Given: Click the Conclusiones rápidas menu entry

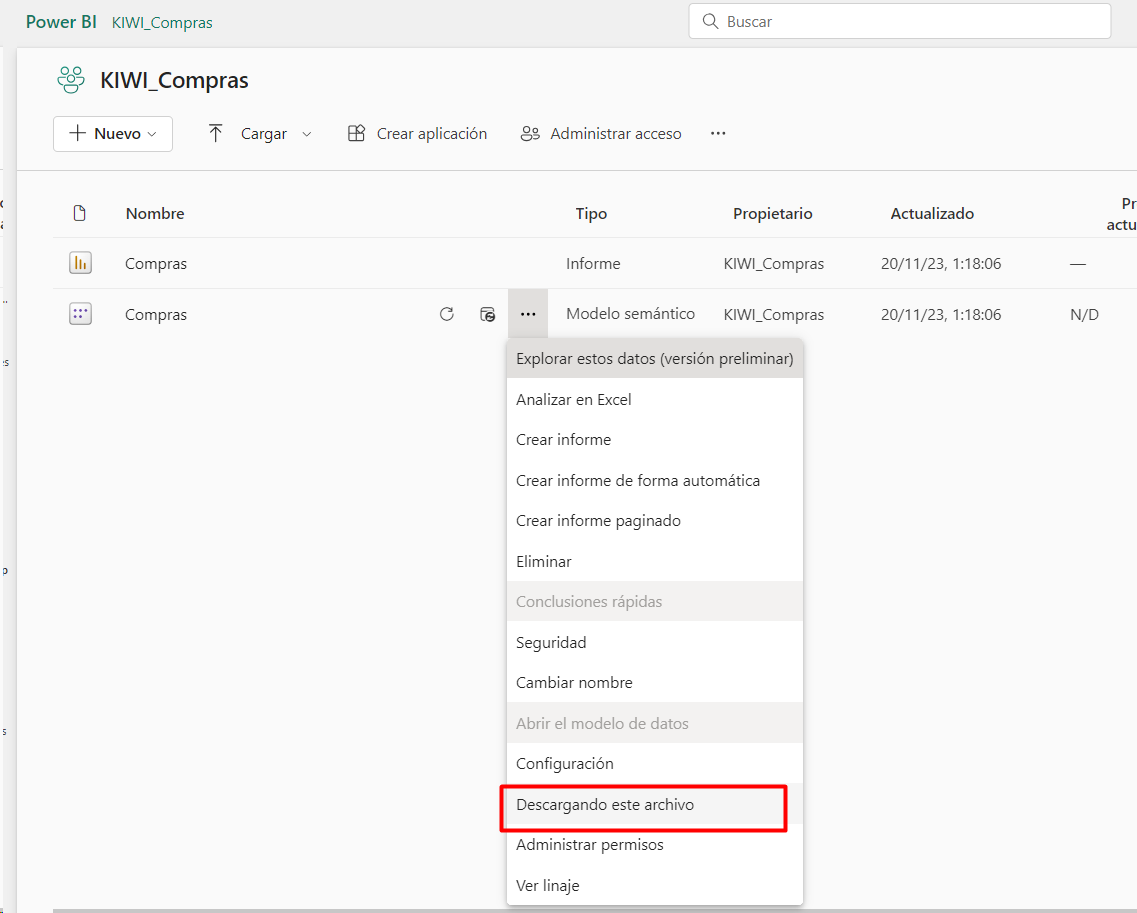Looking at the screenshot, I should point(655,601).
